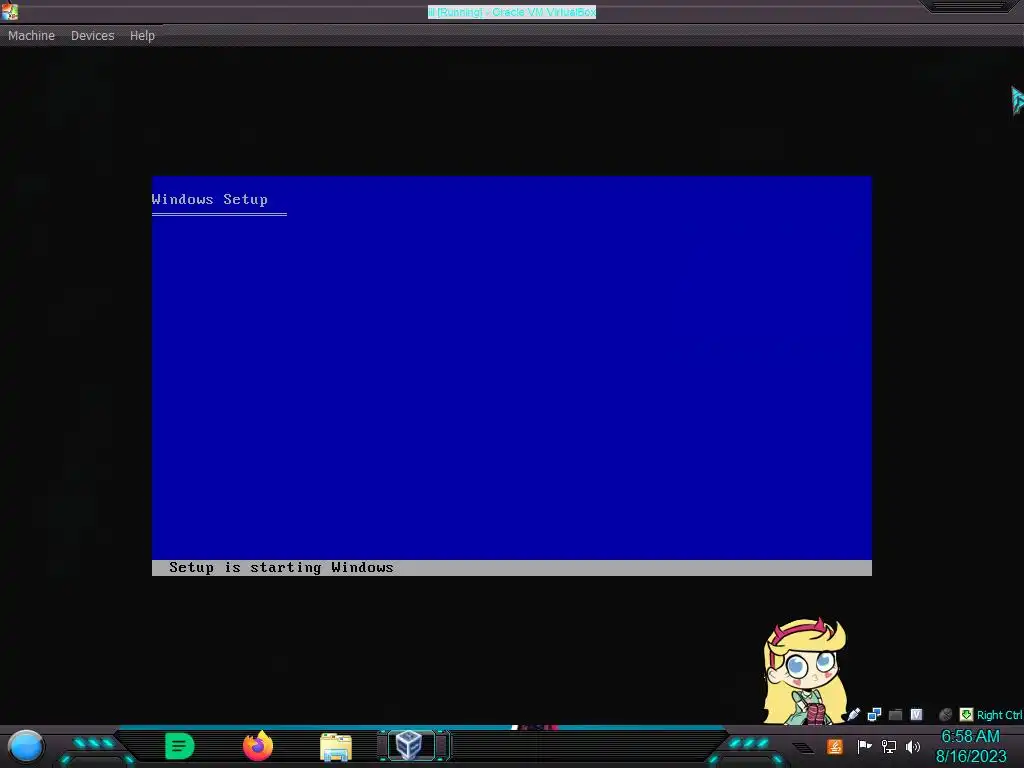Show hidden tray icons
1024x768 pixels.
[x=804, y=748]
